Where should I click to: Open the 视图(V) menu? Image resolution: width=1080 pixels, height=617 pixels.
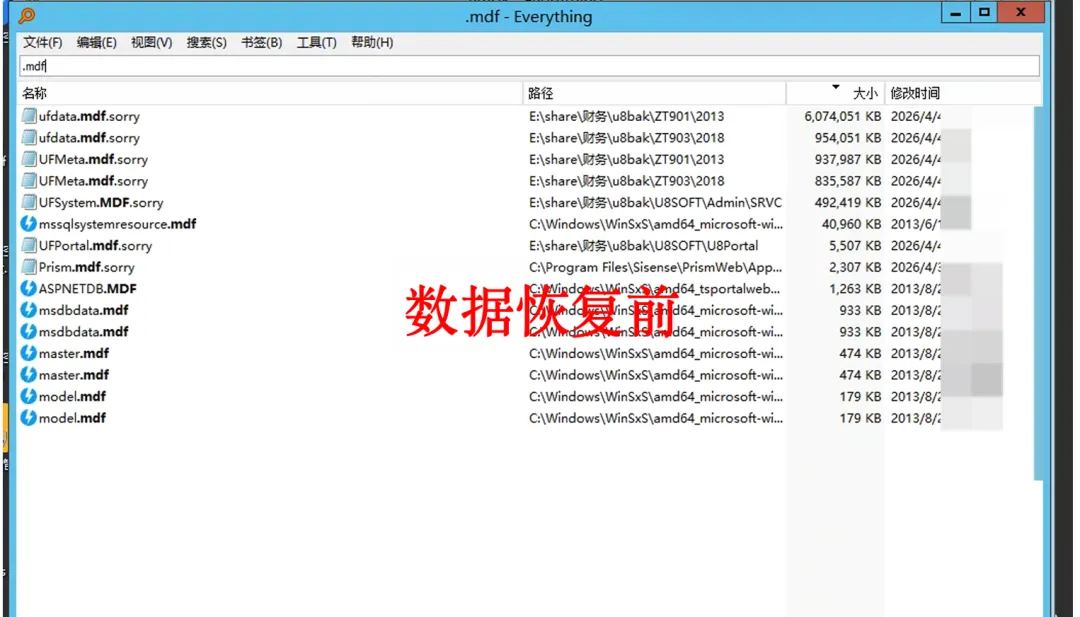click(x=152, y=43)
